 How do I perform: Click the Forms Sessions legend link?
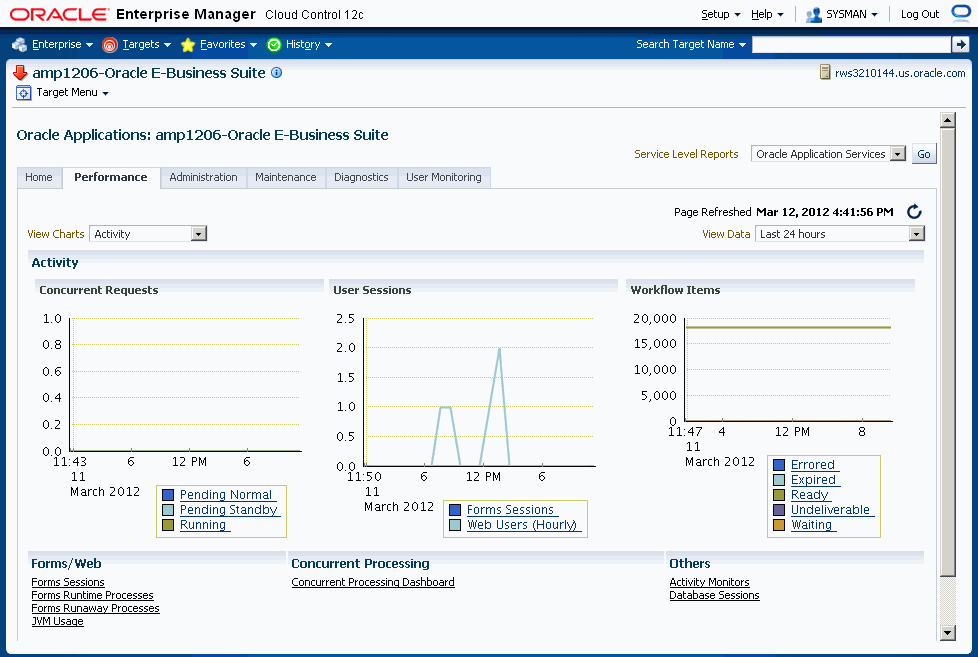512,510
